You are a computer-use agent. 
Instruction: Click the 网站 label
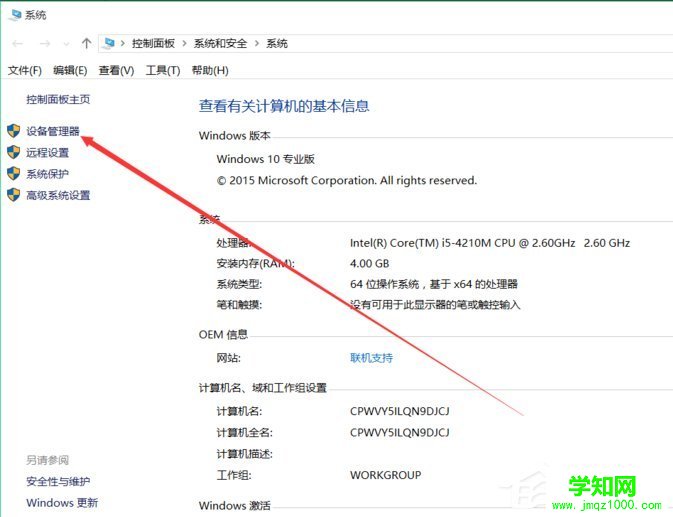(228, 358)
